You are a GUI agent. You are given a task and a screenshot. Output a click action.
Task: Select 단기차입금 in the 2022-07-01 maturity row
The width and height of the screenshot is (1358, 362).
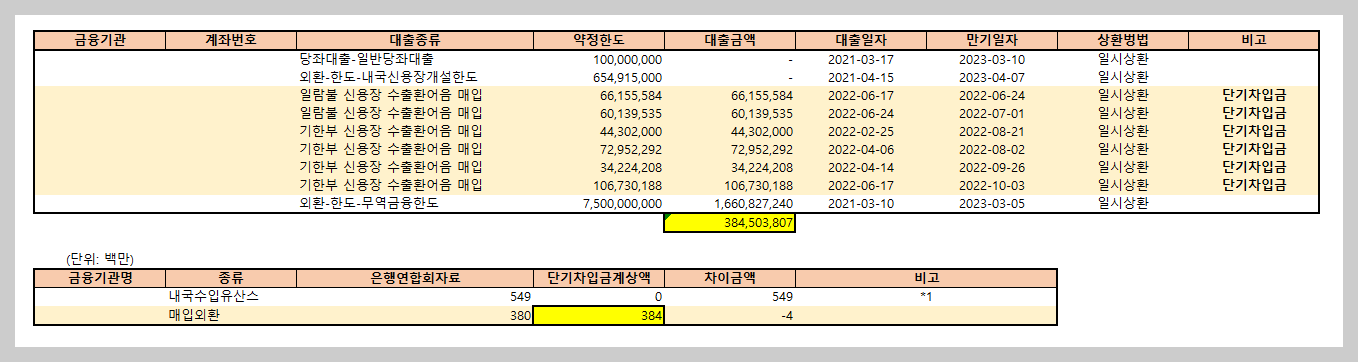[x=1254, y=113]
